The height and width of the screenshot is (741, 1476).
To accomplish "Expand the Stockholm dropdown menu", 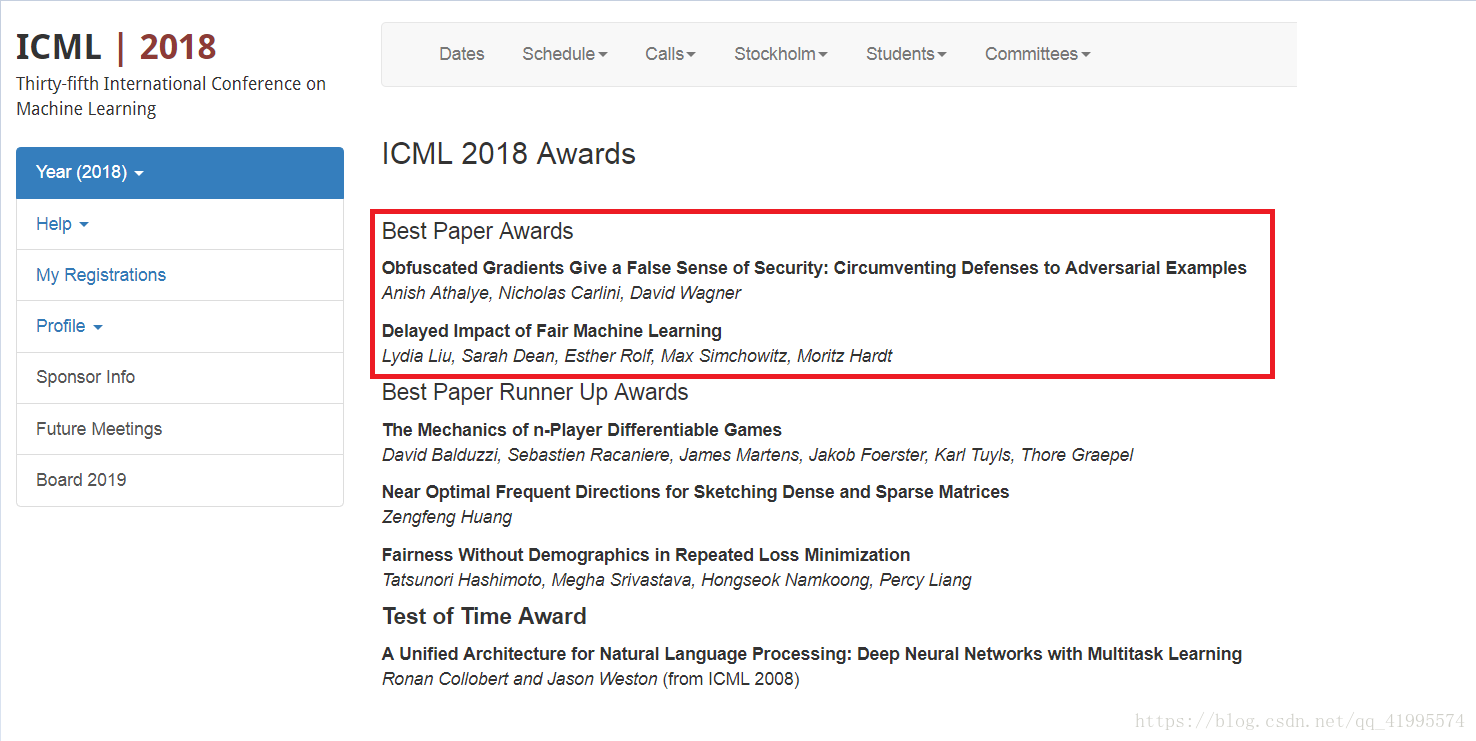I will point(780,54).
